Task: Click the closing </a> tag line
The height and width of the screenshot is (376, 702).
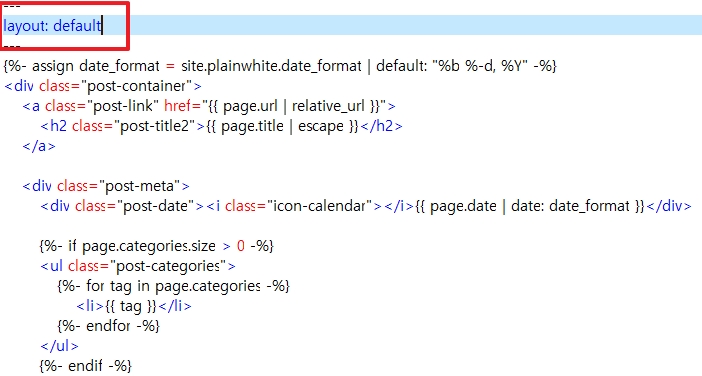Action: pyautogui.click(x=39, y=146)
